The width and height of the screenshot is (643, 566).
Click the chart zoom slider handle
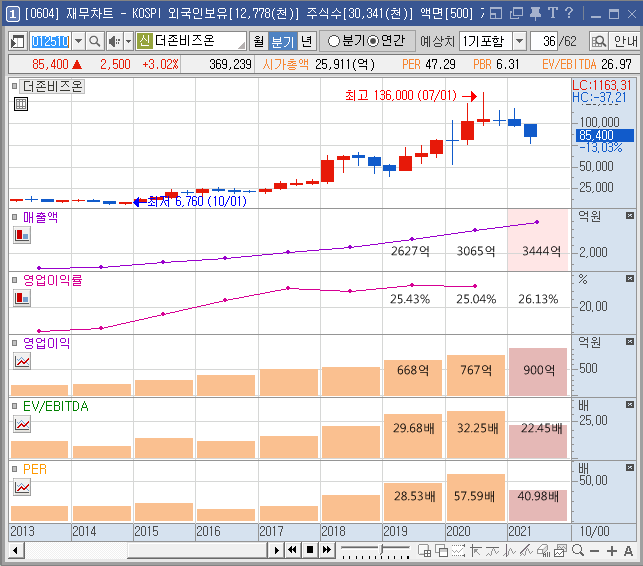point(382,550)
